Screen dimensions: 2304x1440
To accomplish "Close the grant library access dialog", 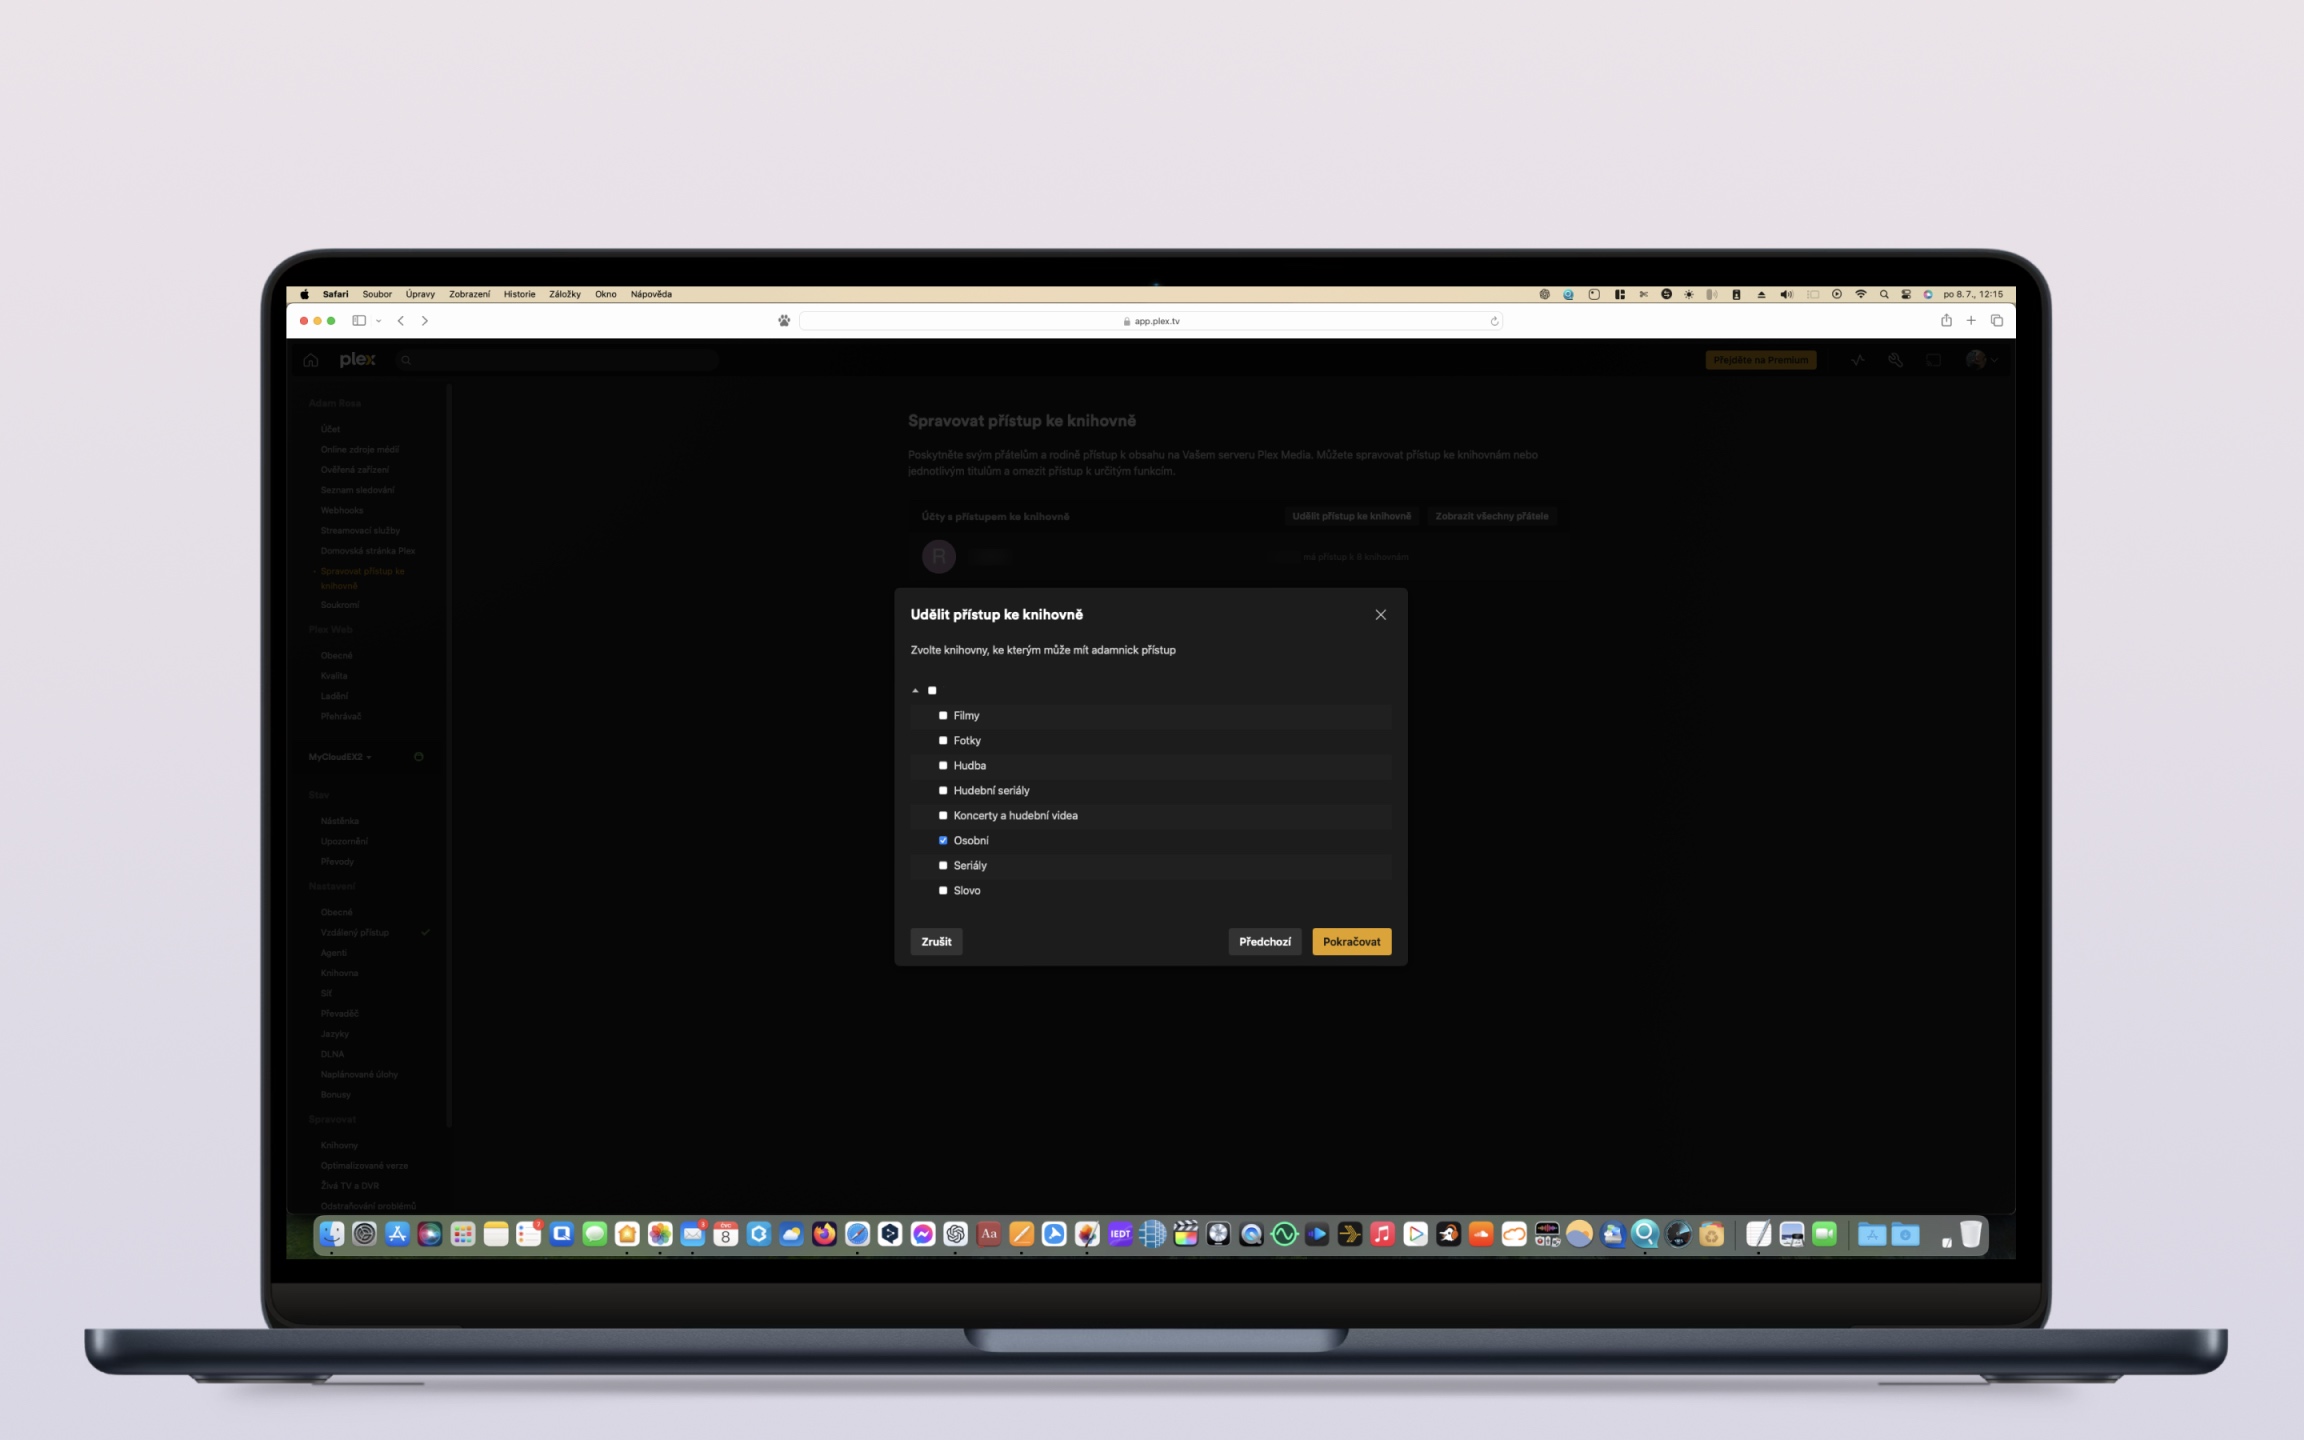I will point(1380,615).
